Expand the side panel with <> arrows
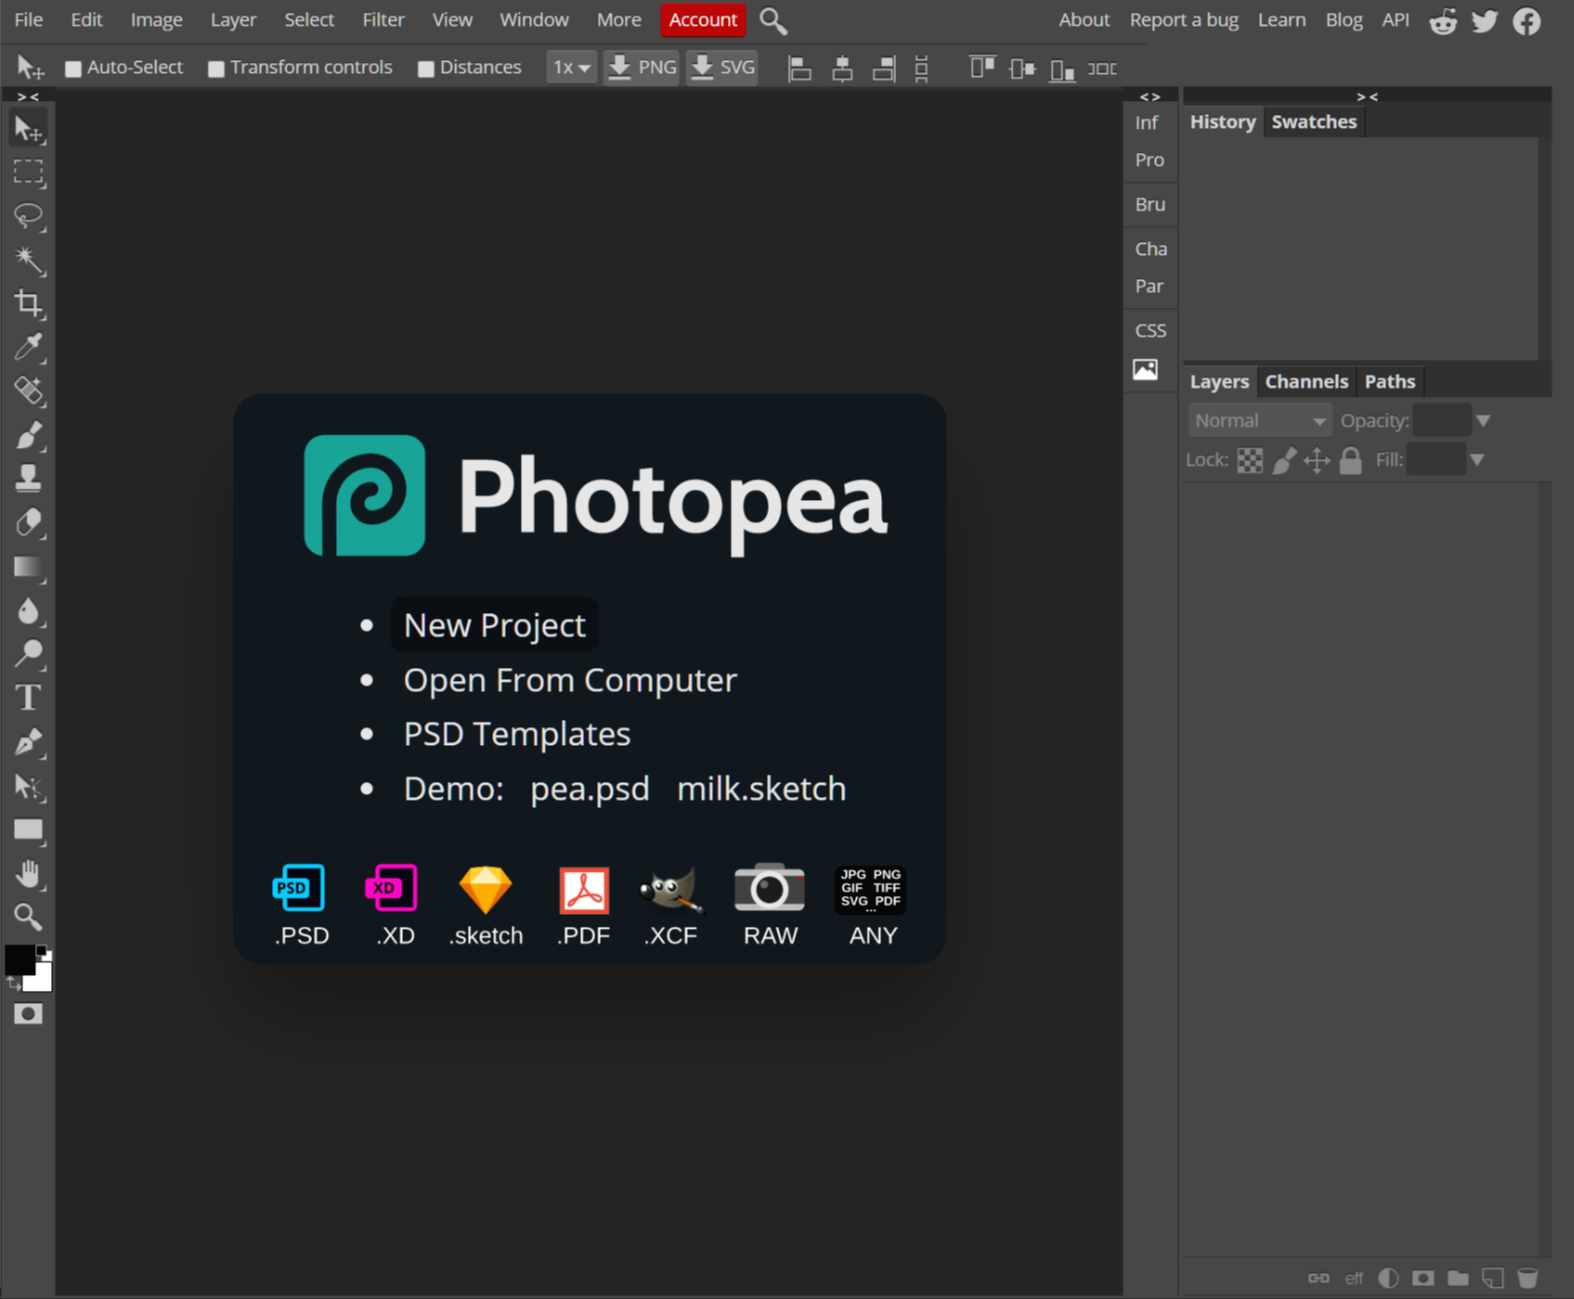1574x1299 pixels. pos(1150,97)
